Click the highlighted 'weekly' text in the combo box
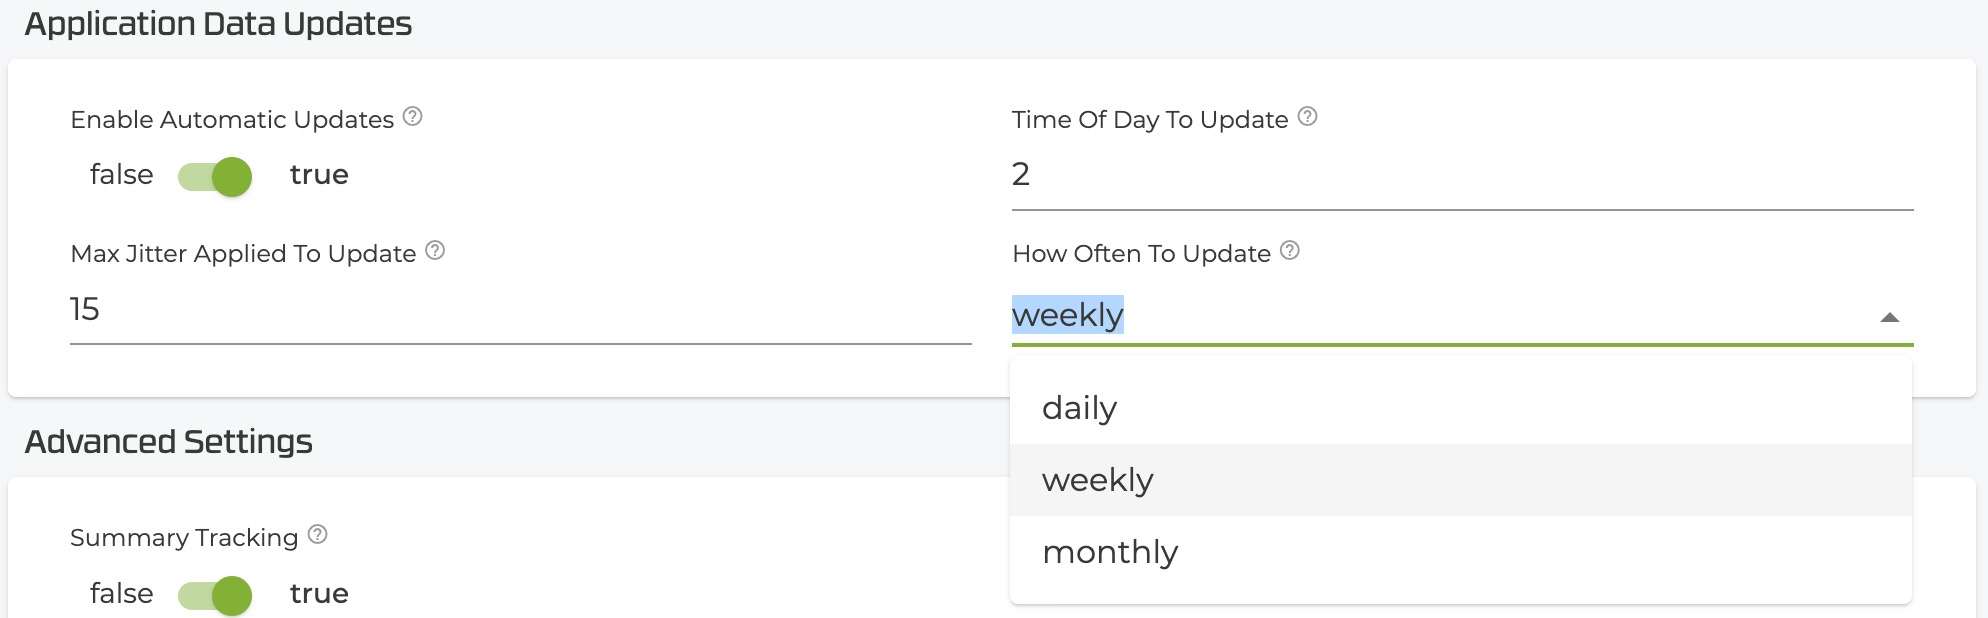Screen dimensions: 1988x618 point(1068,315)
